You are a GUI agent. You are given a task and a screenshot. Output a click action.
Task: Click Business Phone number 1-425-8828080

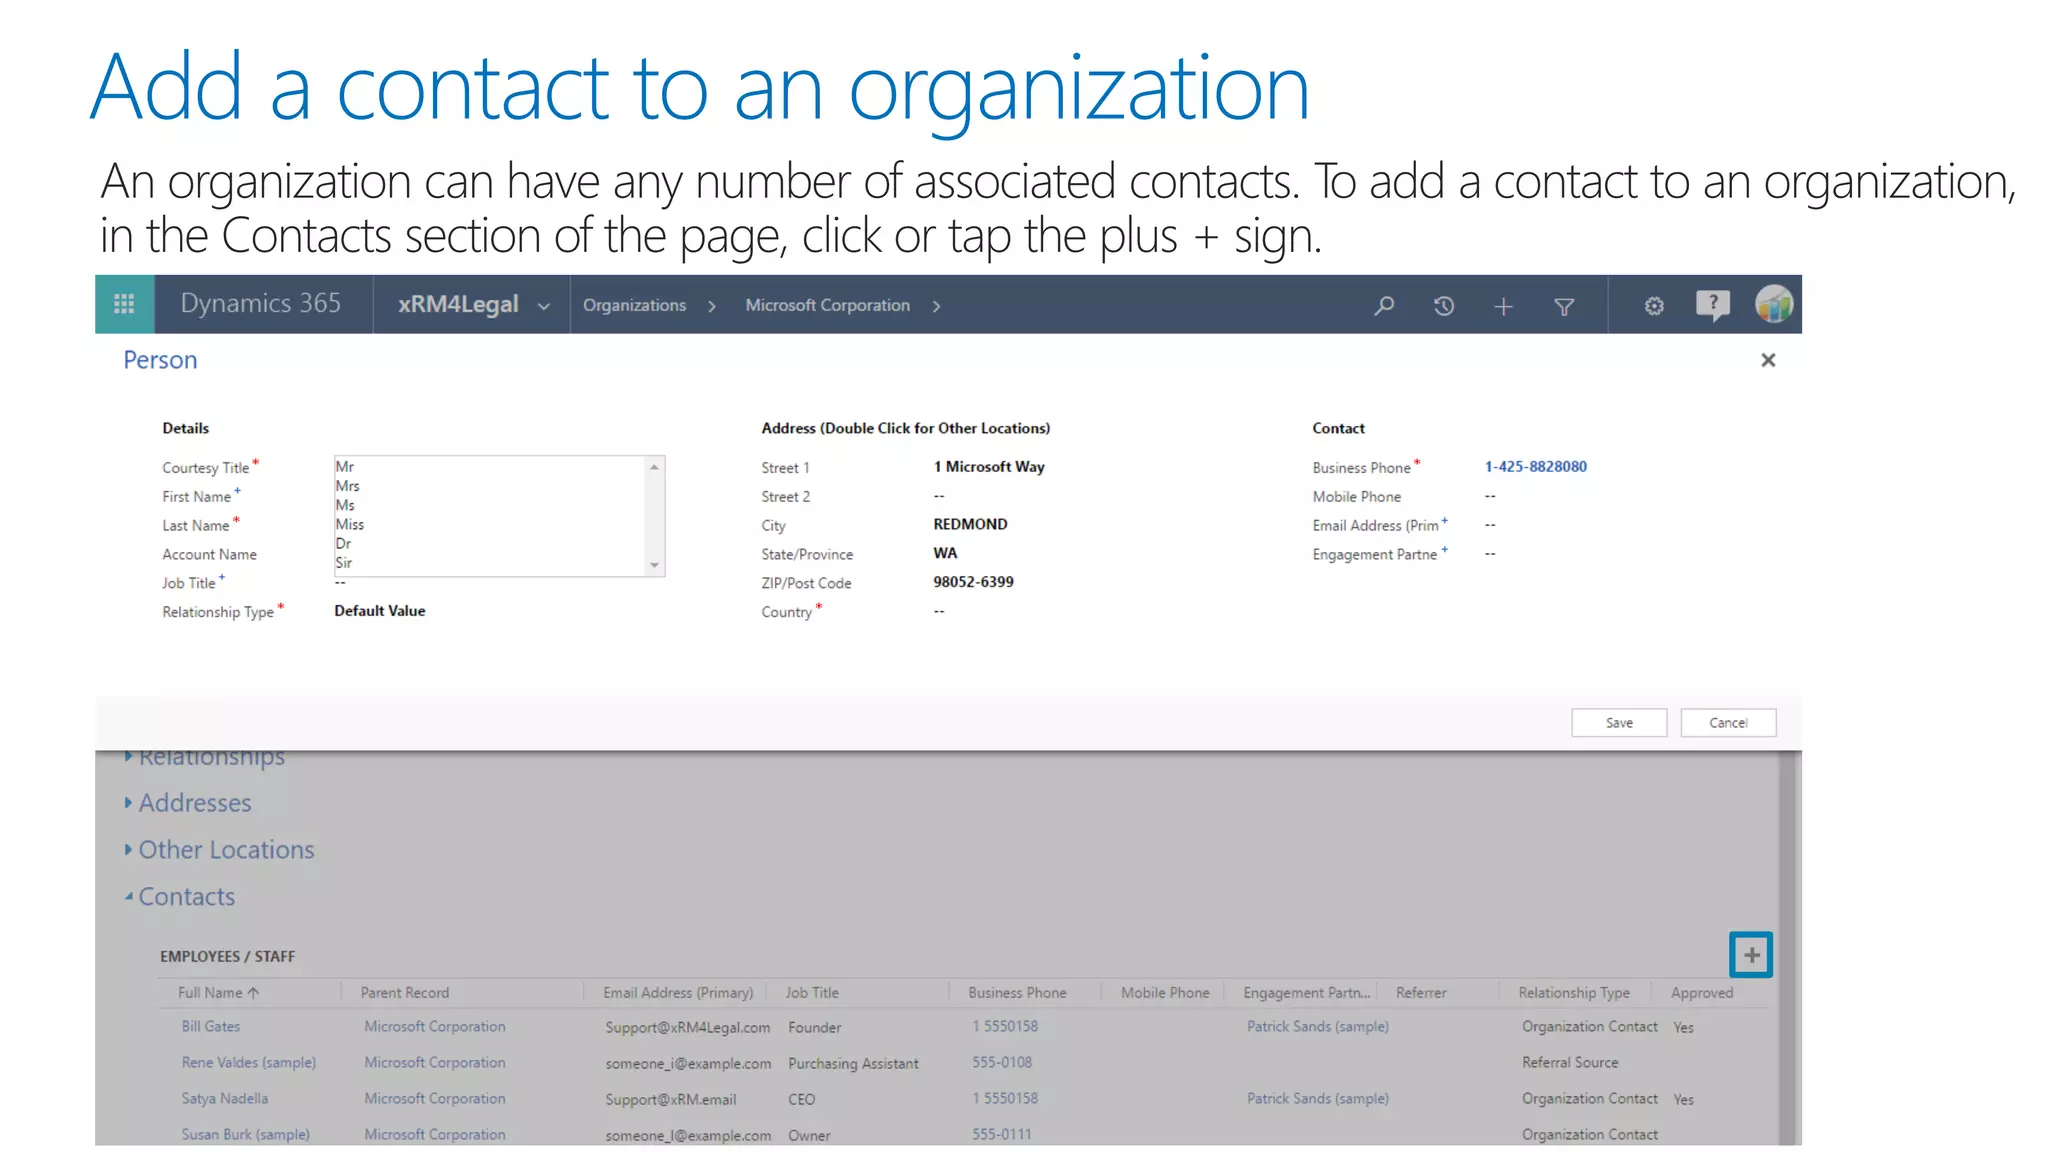click(1535, 467)
